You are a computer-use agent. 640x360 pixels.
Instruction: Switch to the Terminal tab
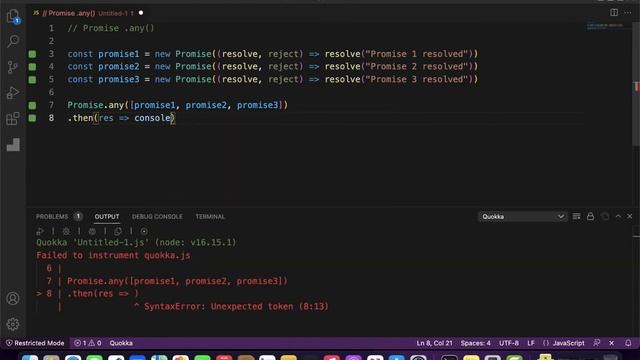pos(210,216)
